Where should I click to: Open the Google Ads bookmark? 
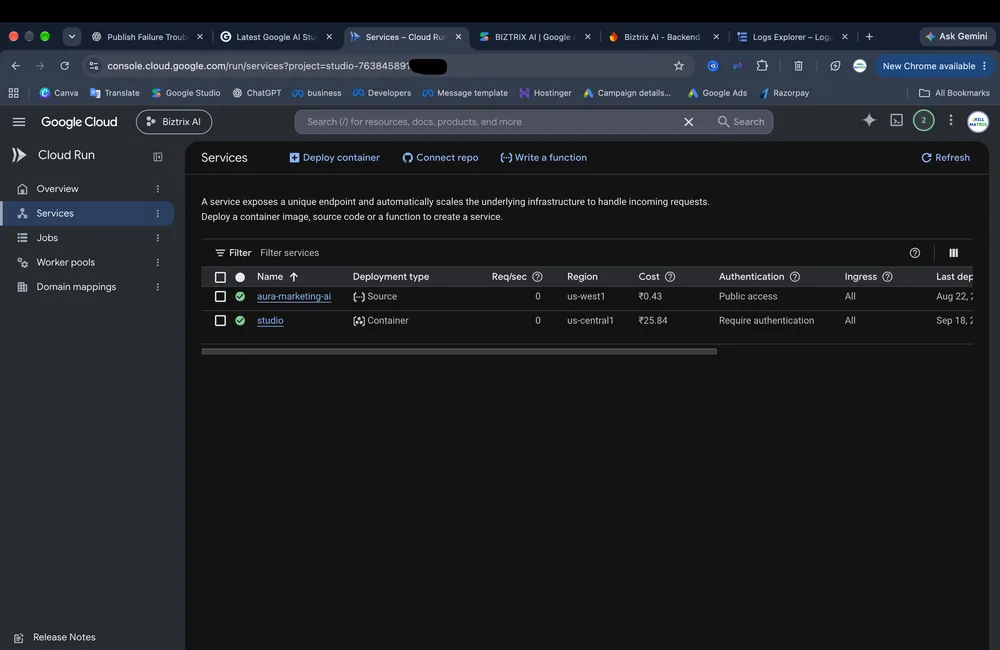tap(717, 93)
